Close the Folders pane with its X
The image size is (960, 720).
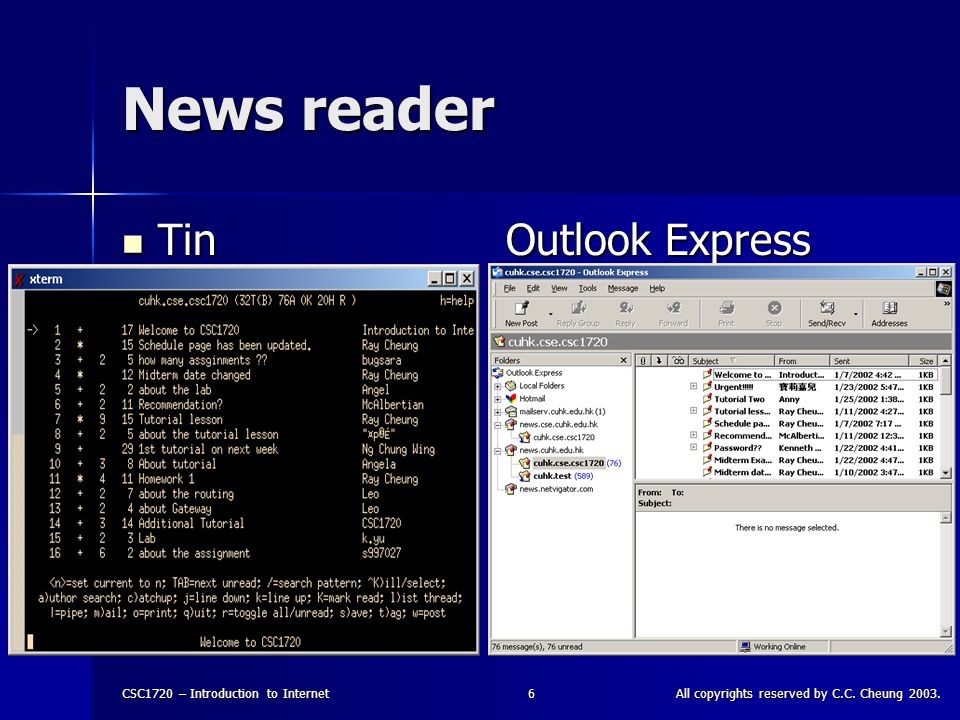point(623,360)
